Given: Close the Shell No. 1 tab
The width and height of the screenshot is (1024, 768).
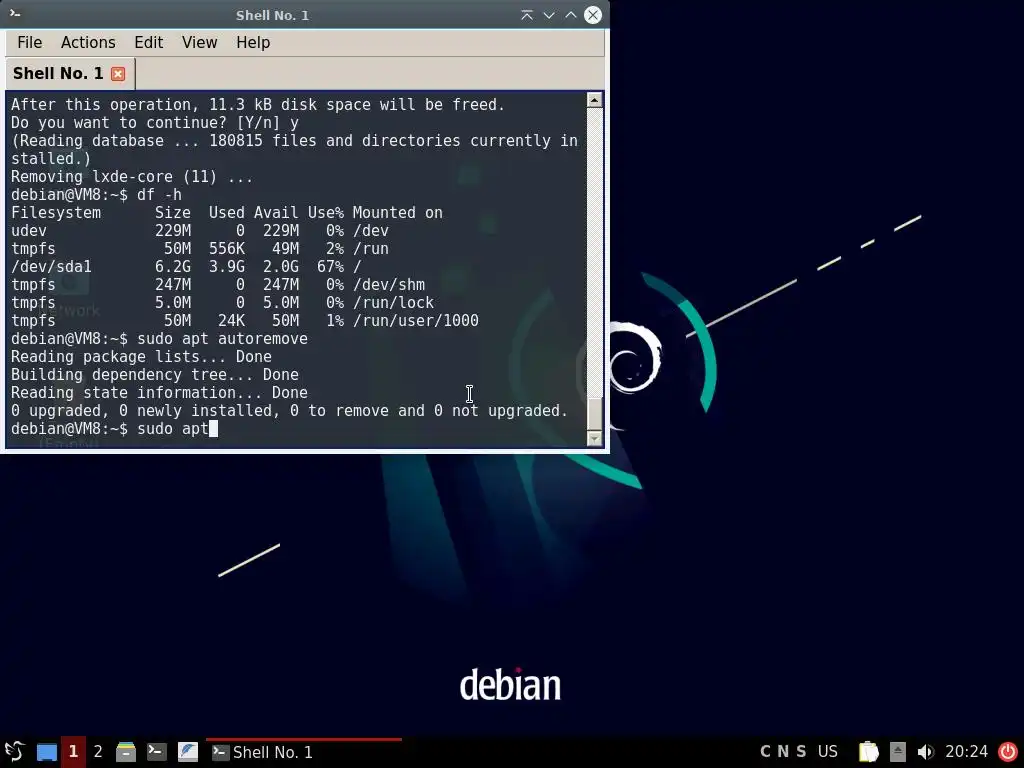Looking at the screenshot, I should (118, 74).
